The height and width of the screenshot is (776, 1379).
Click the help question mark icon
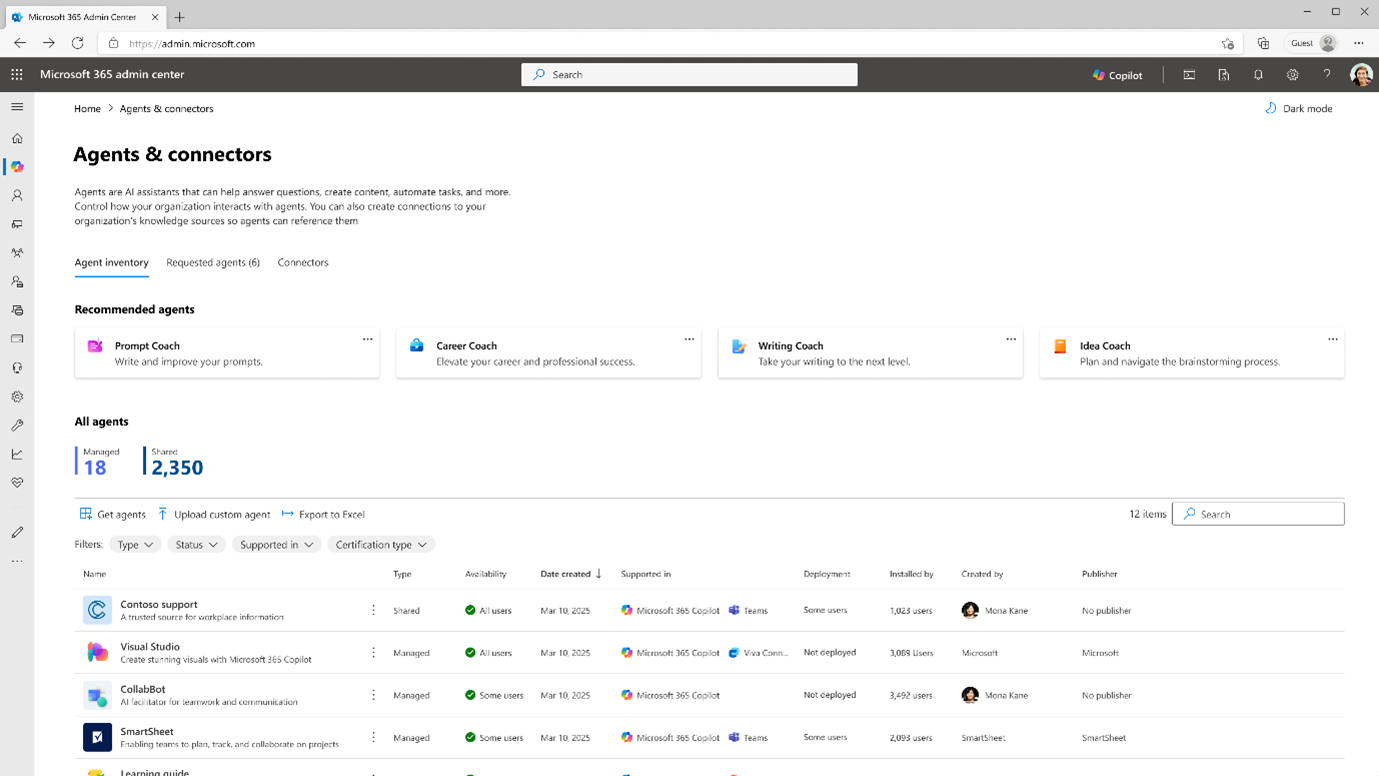tap(1326, 75)
